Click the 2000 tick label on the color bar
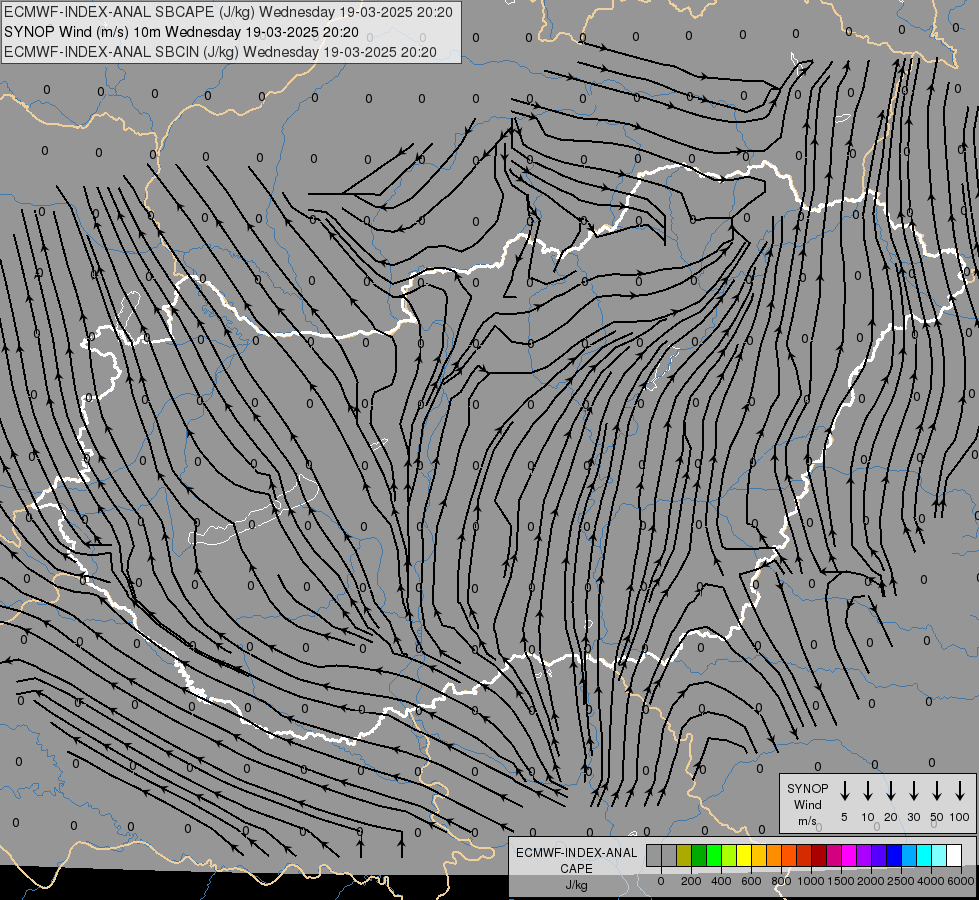979x900 pixels. (870, 881)
